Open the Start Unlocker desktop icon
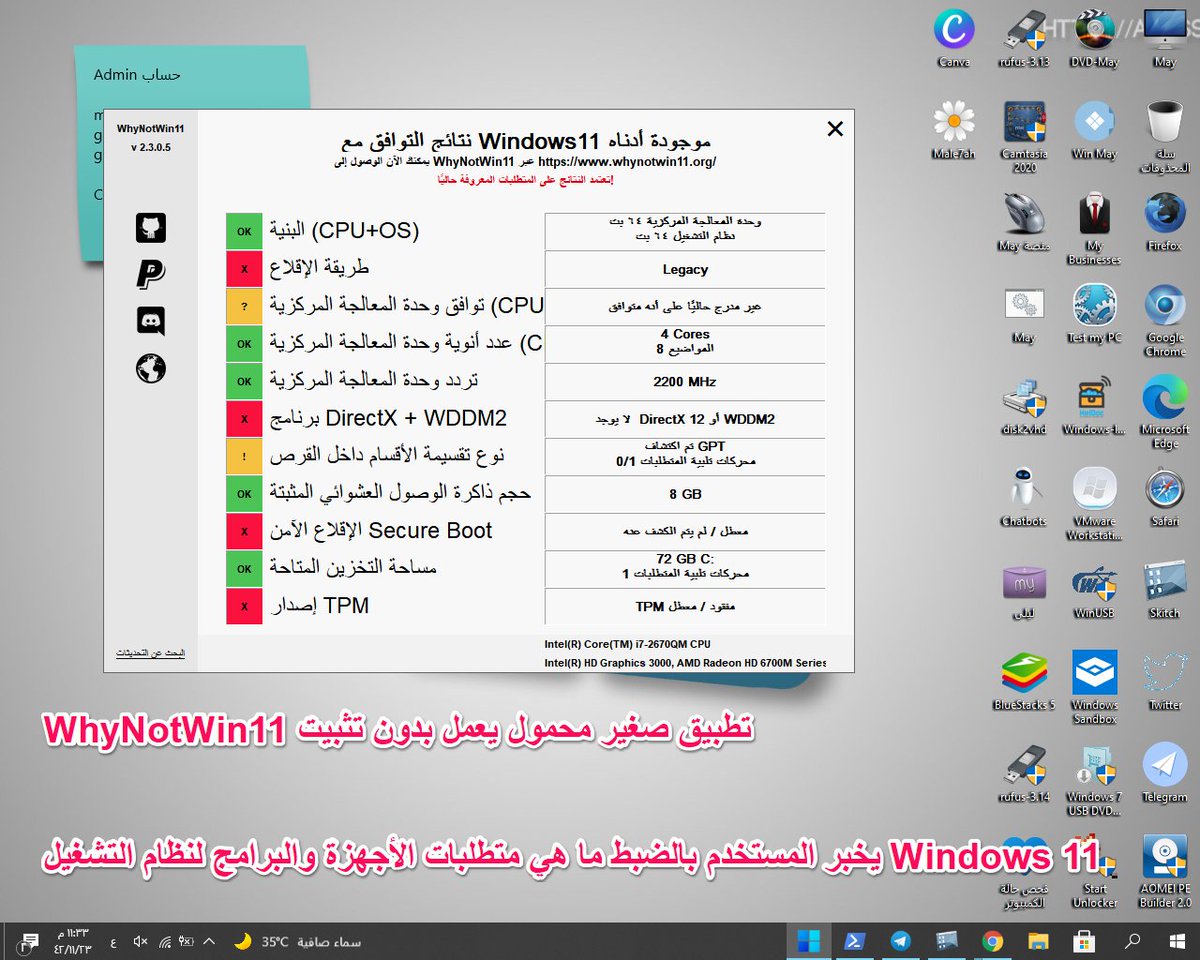This screenshot has width=1200, height=960. click(1094, 871)
